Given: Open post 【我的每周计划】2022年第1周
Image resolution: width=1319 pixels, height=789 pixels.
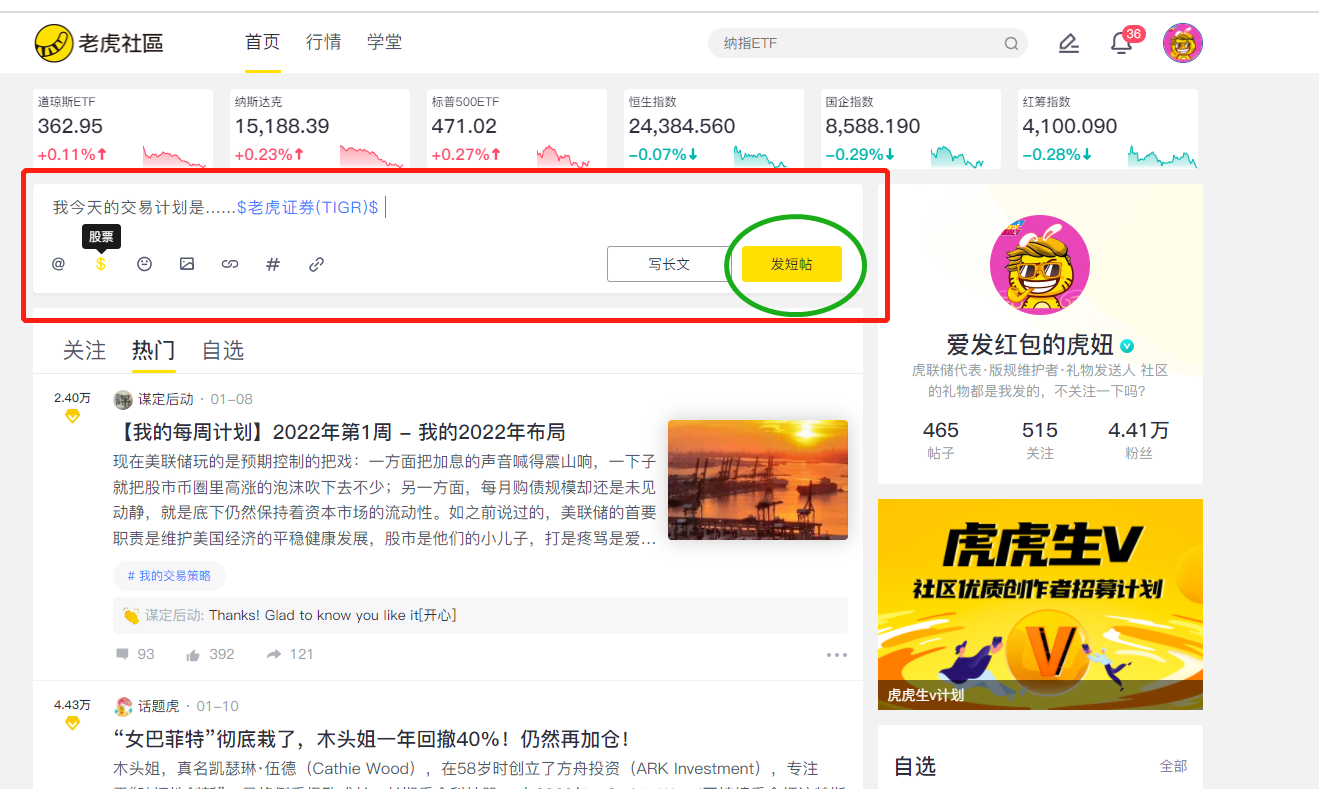Looking at the screenshot, I should (x=340, y=432).
